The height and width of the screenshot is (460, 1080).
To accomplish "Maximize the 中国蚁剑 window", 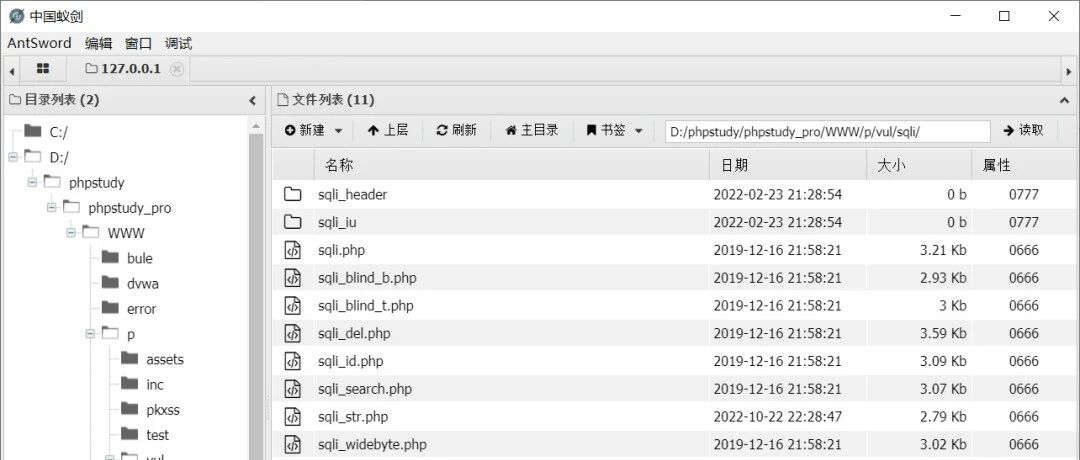I will tap(1004, 16).
